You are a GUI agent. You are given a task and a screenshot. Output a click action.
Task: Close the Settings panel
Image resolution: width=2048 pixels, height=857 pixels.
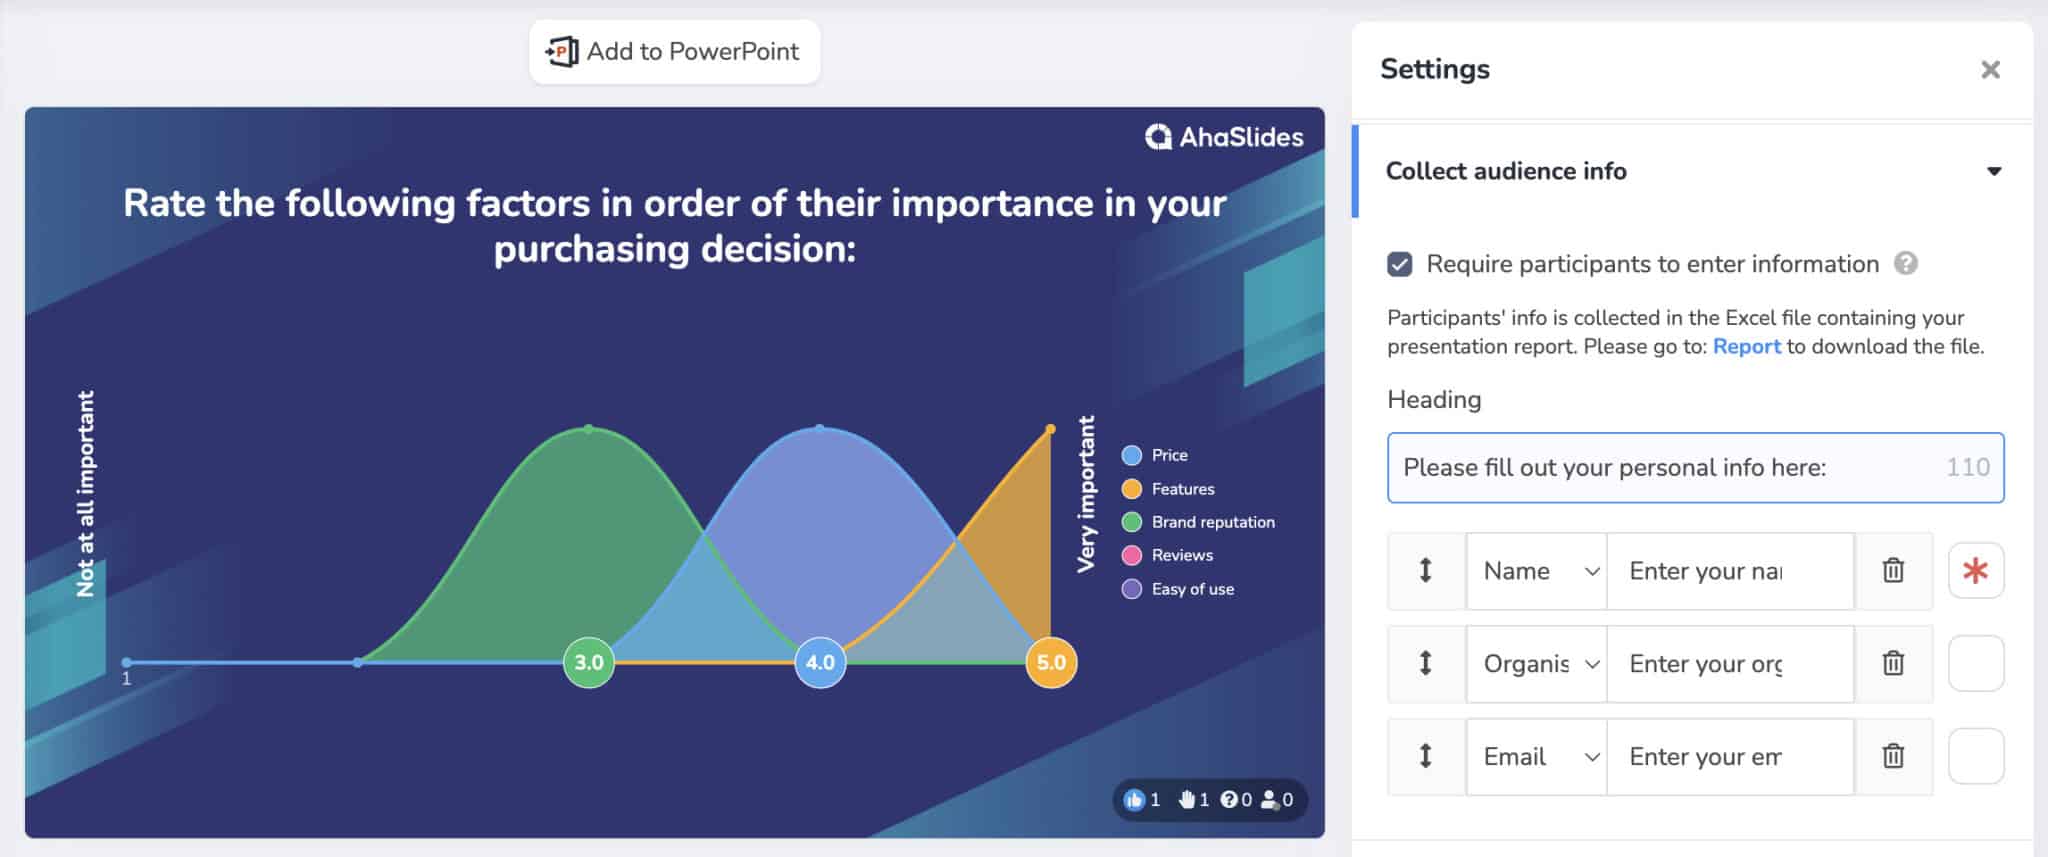(1990, 69)
